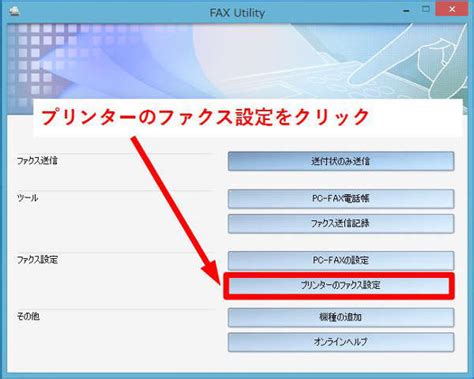
Task: Open オンラインヘルプ online help
Action: 341,342
